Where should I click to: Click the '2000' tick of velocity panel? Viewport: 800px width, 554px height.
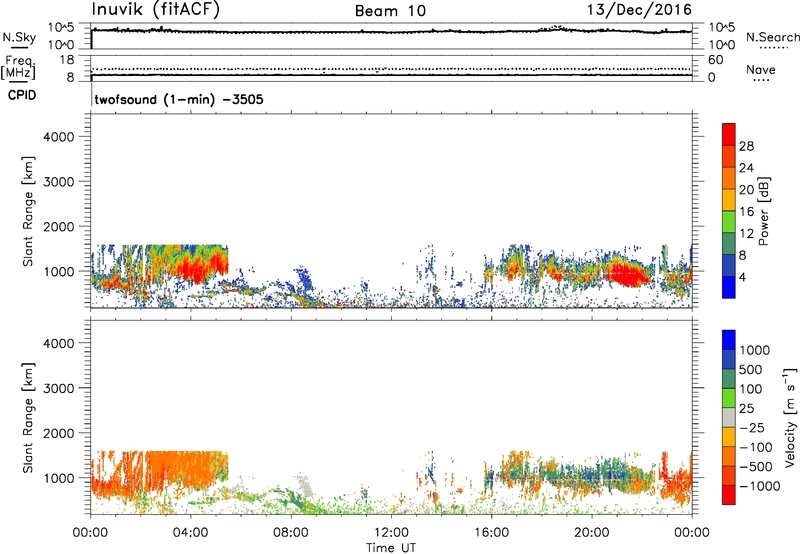(59, 433)
